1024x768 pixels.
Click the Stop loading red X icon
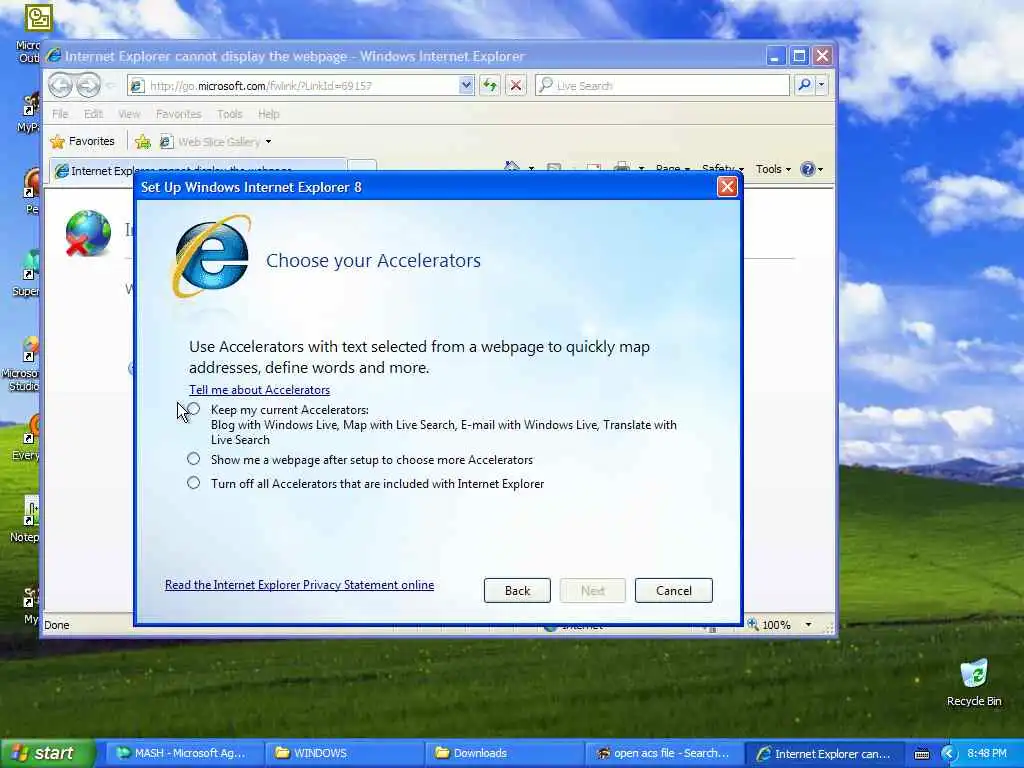click(x=516, y=86)
